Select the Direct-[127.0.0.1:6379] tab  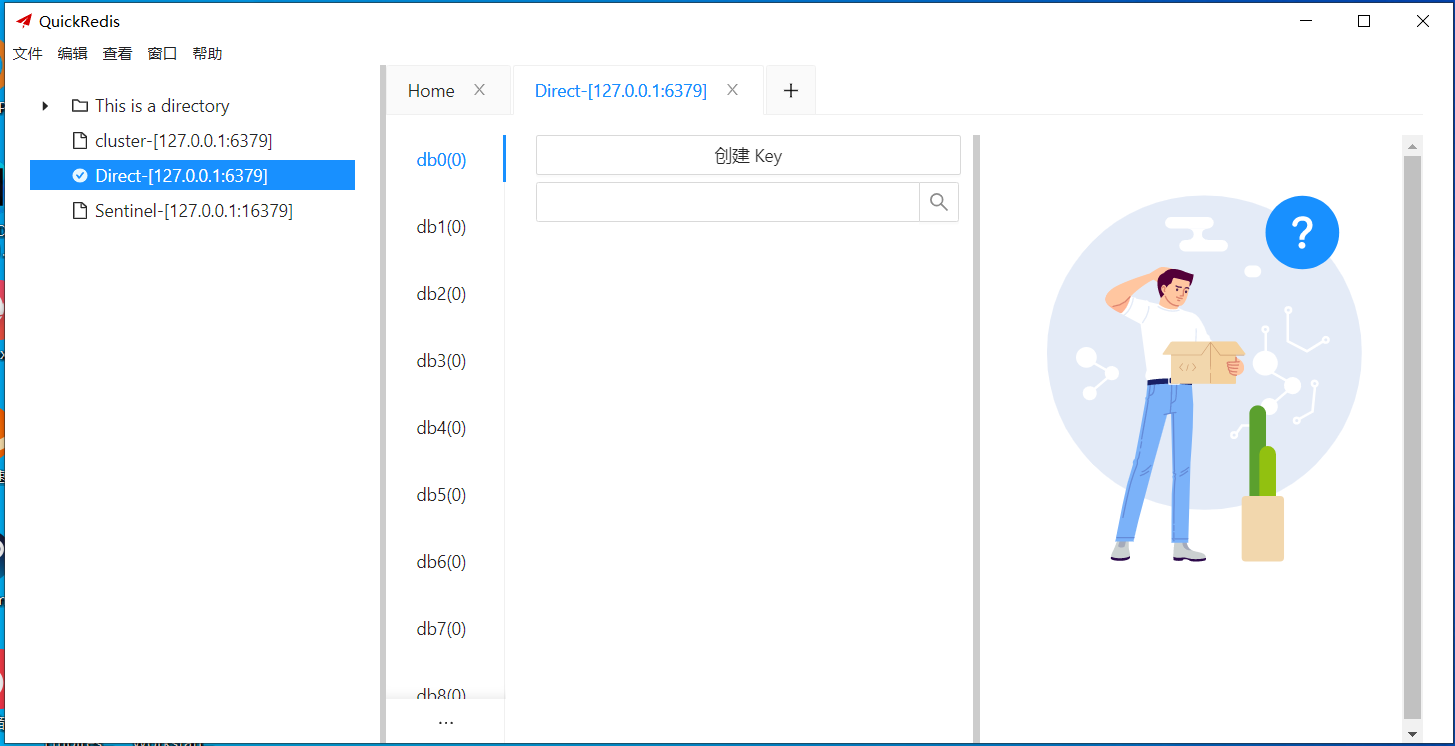click(621, 91)
